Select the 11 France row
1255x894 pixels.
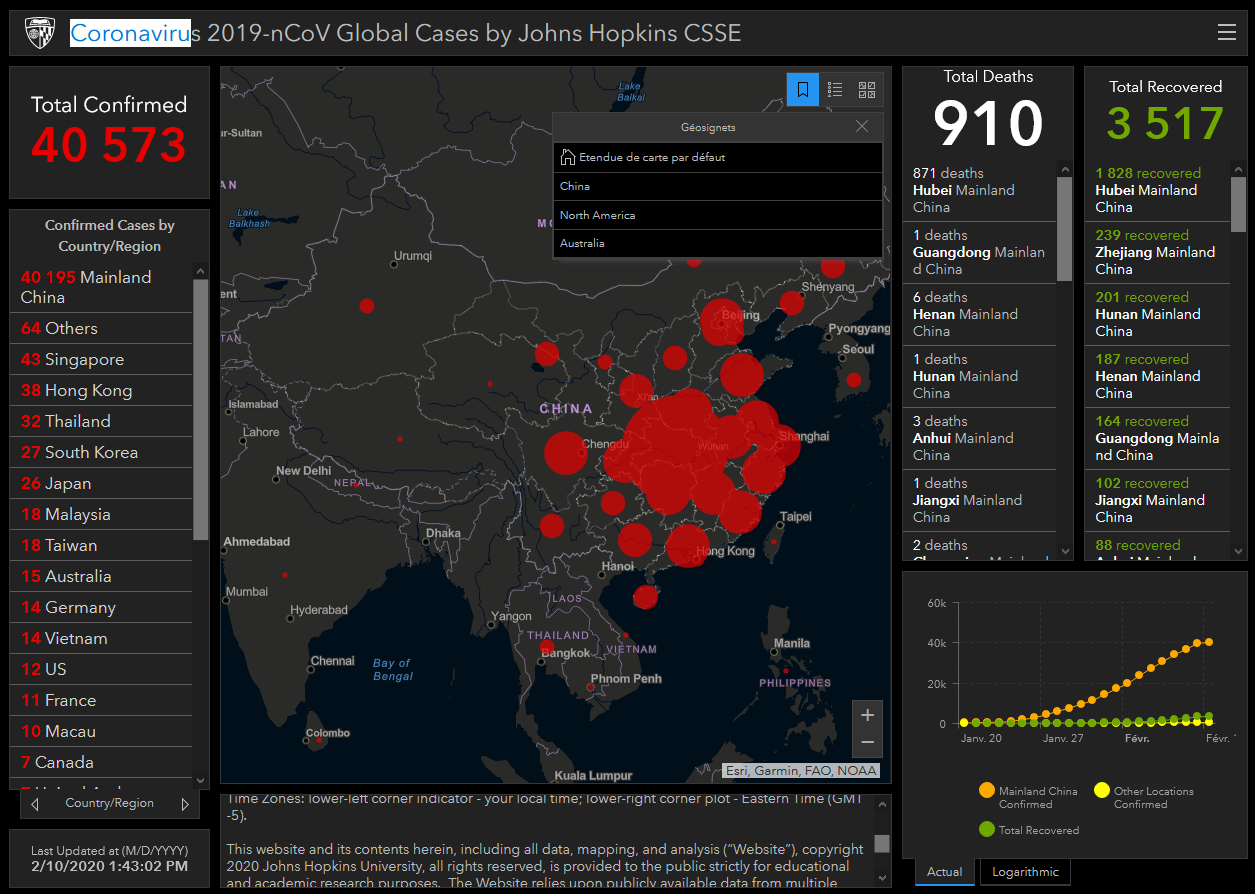coord(101,700)
